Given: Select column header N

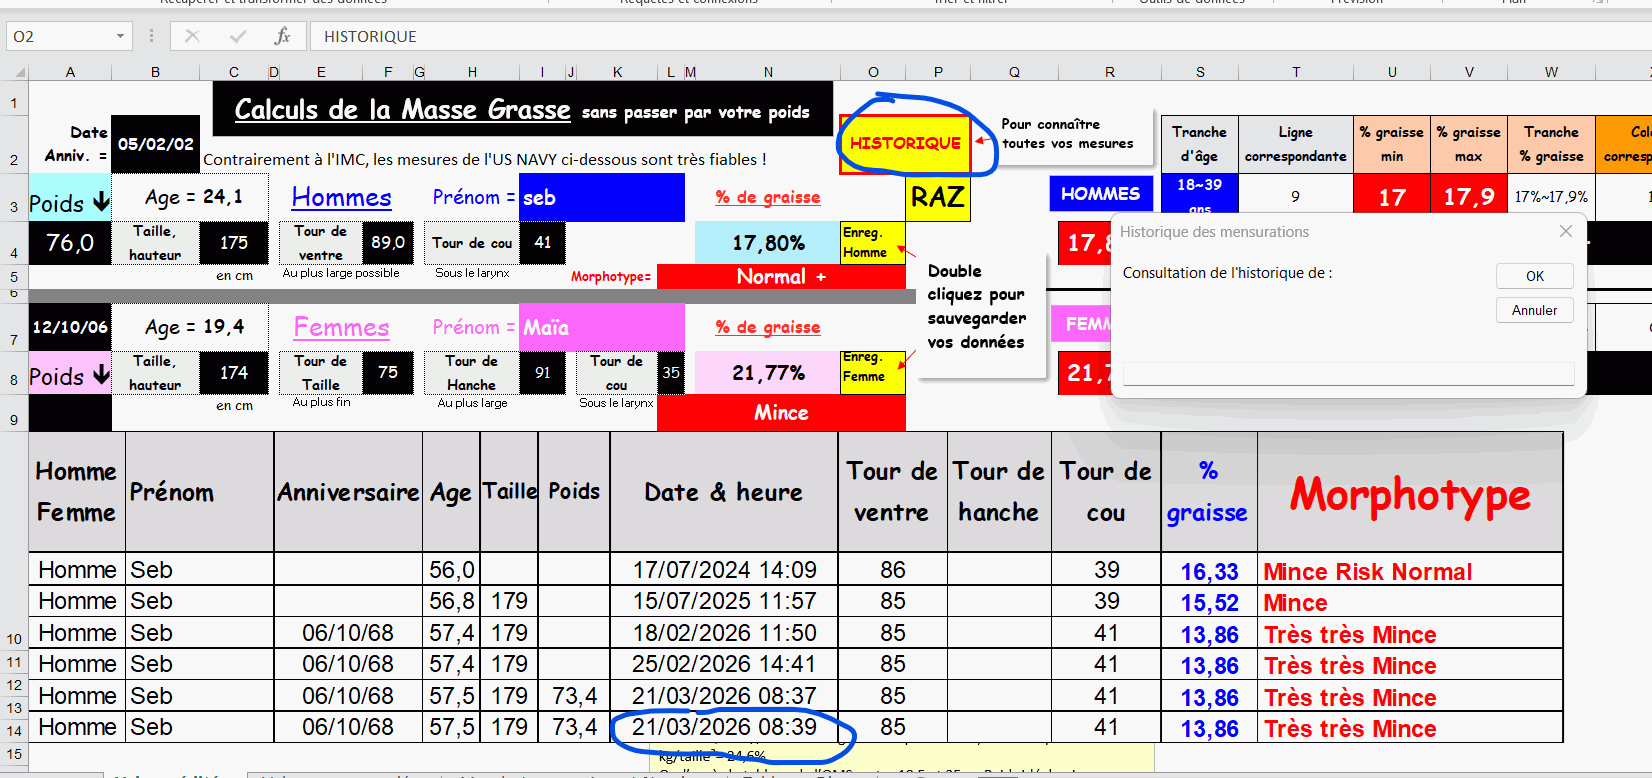Looking at the screenshot, I should (768, 72).
